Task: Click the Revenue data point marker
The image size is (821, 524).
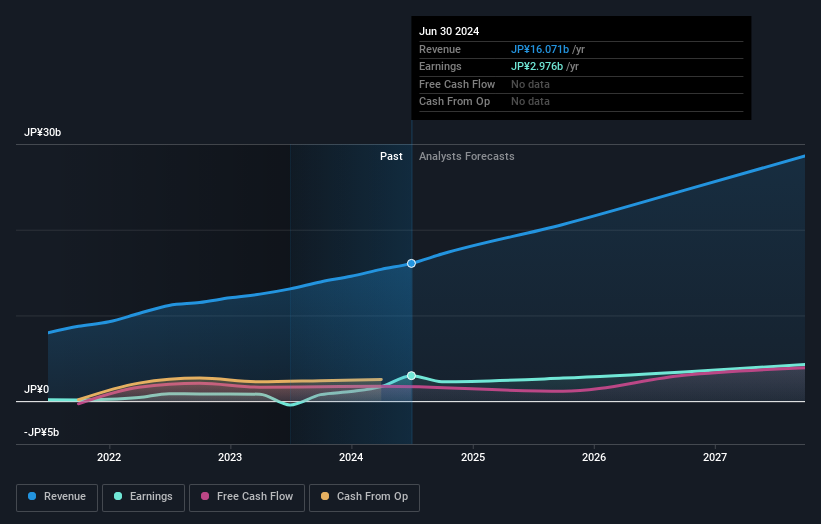Action: [412, 263]
